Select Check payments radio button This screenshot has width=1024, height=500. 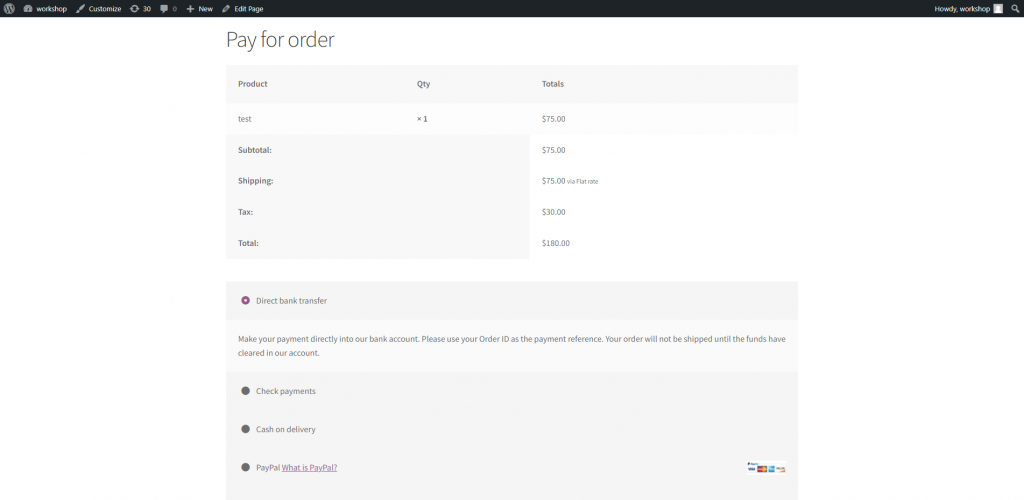pyautogui.click(x=246, y=390)
